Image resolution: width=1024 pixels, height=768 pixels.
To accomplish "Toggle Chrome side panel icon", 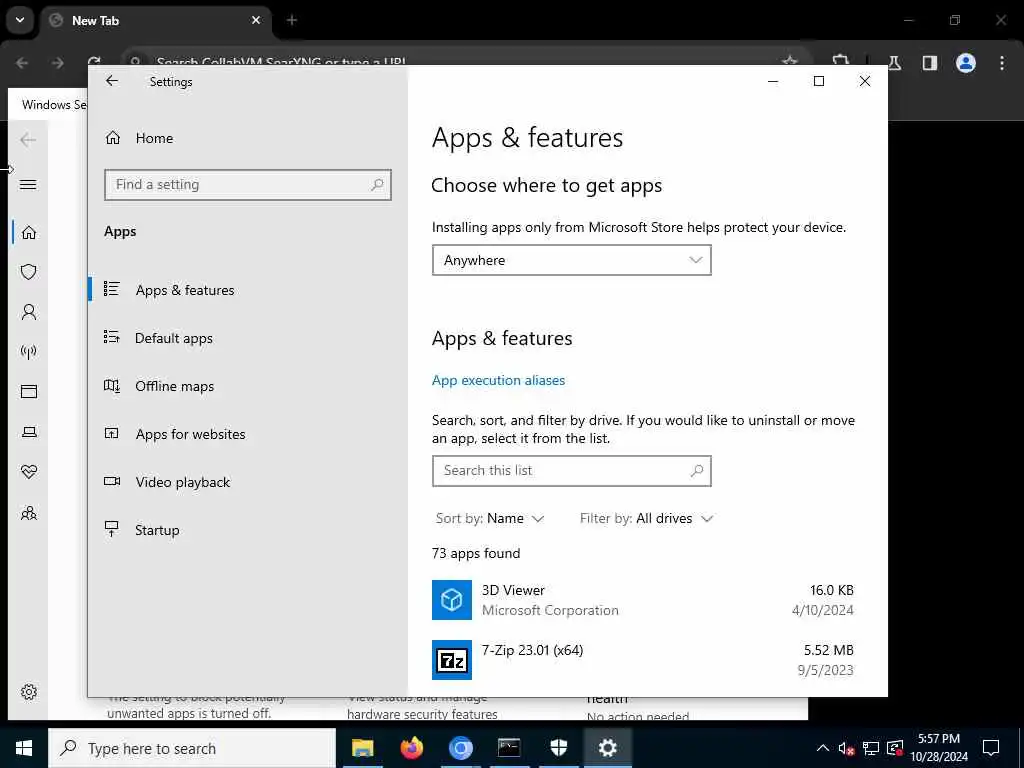I will pos(930,63).
